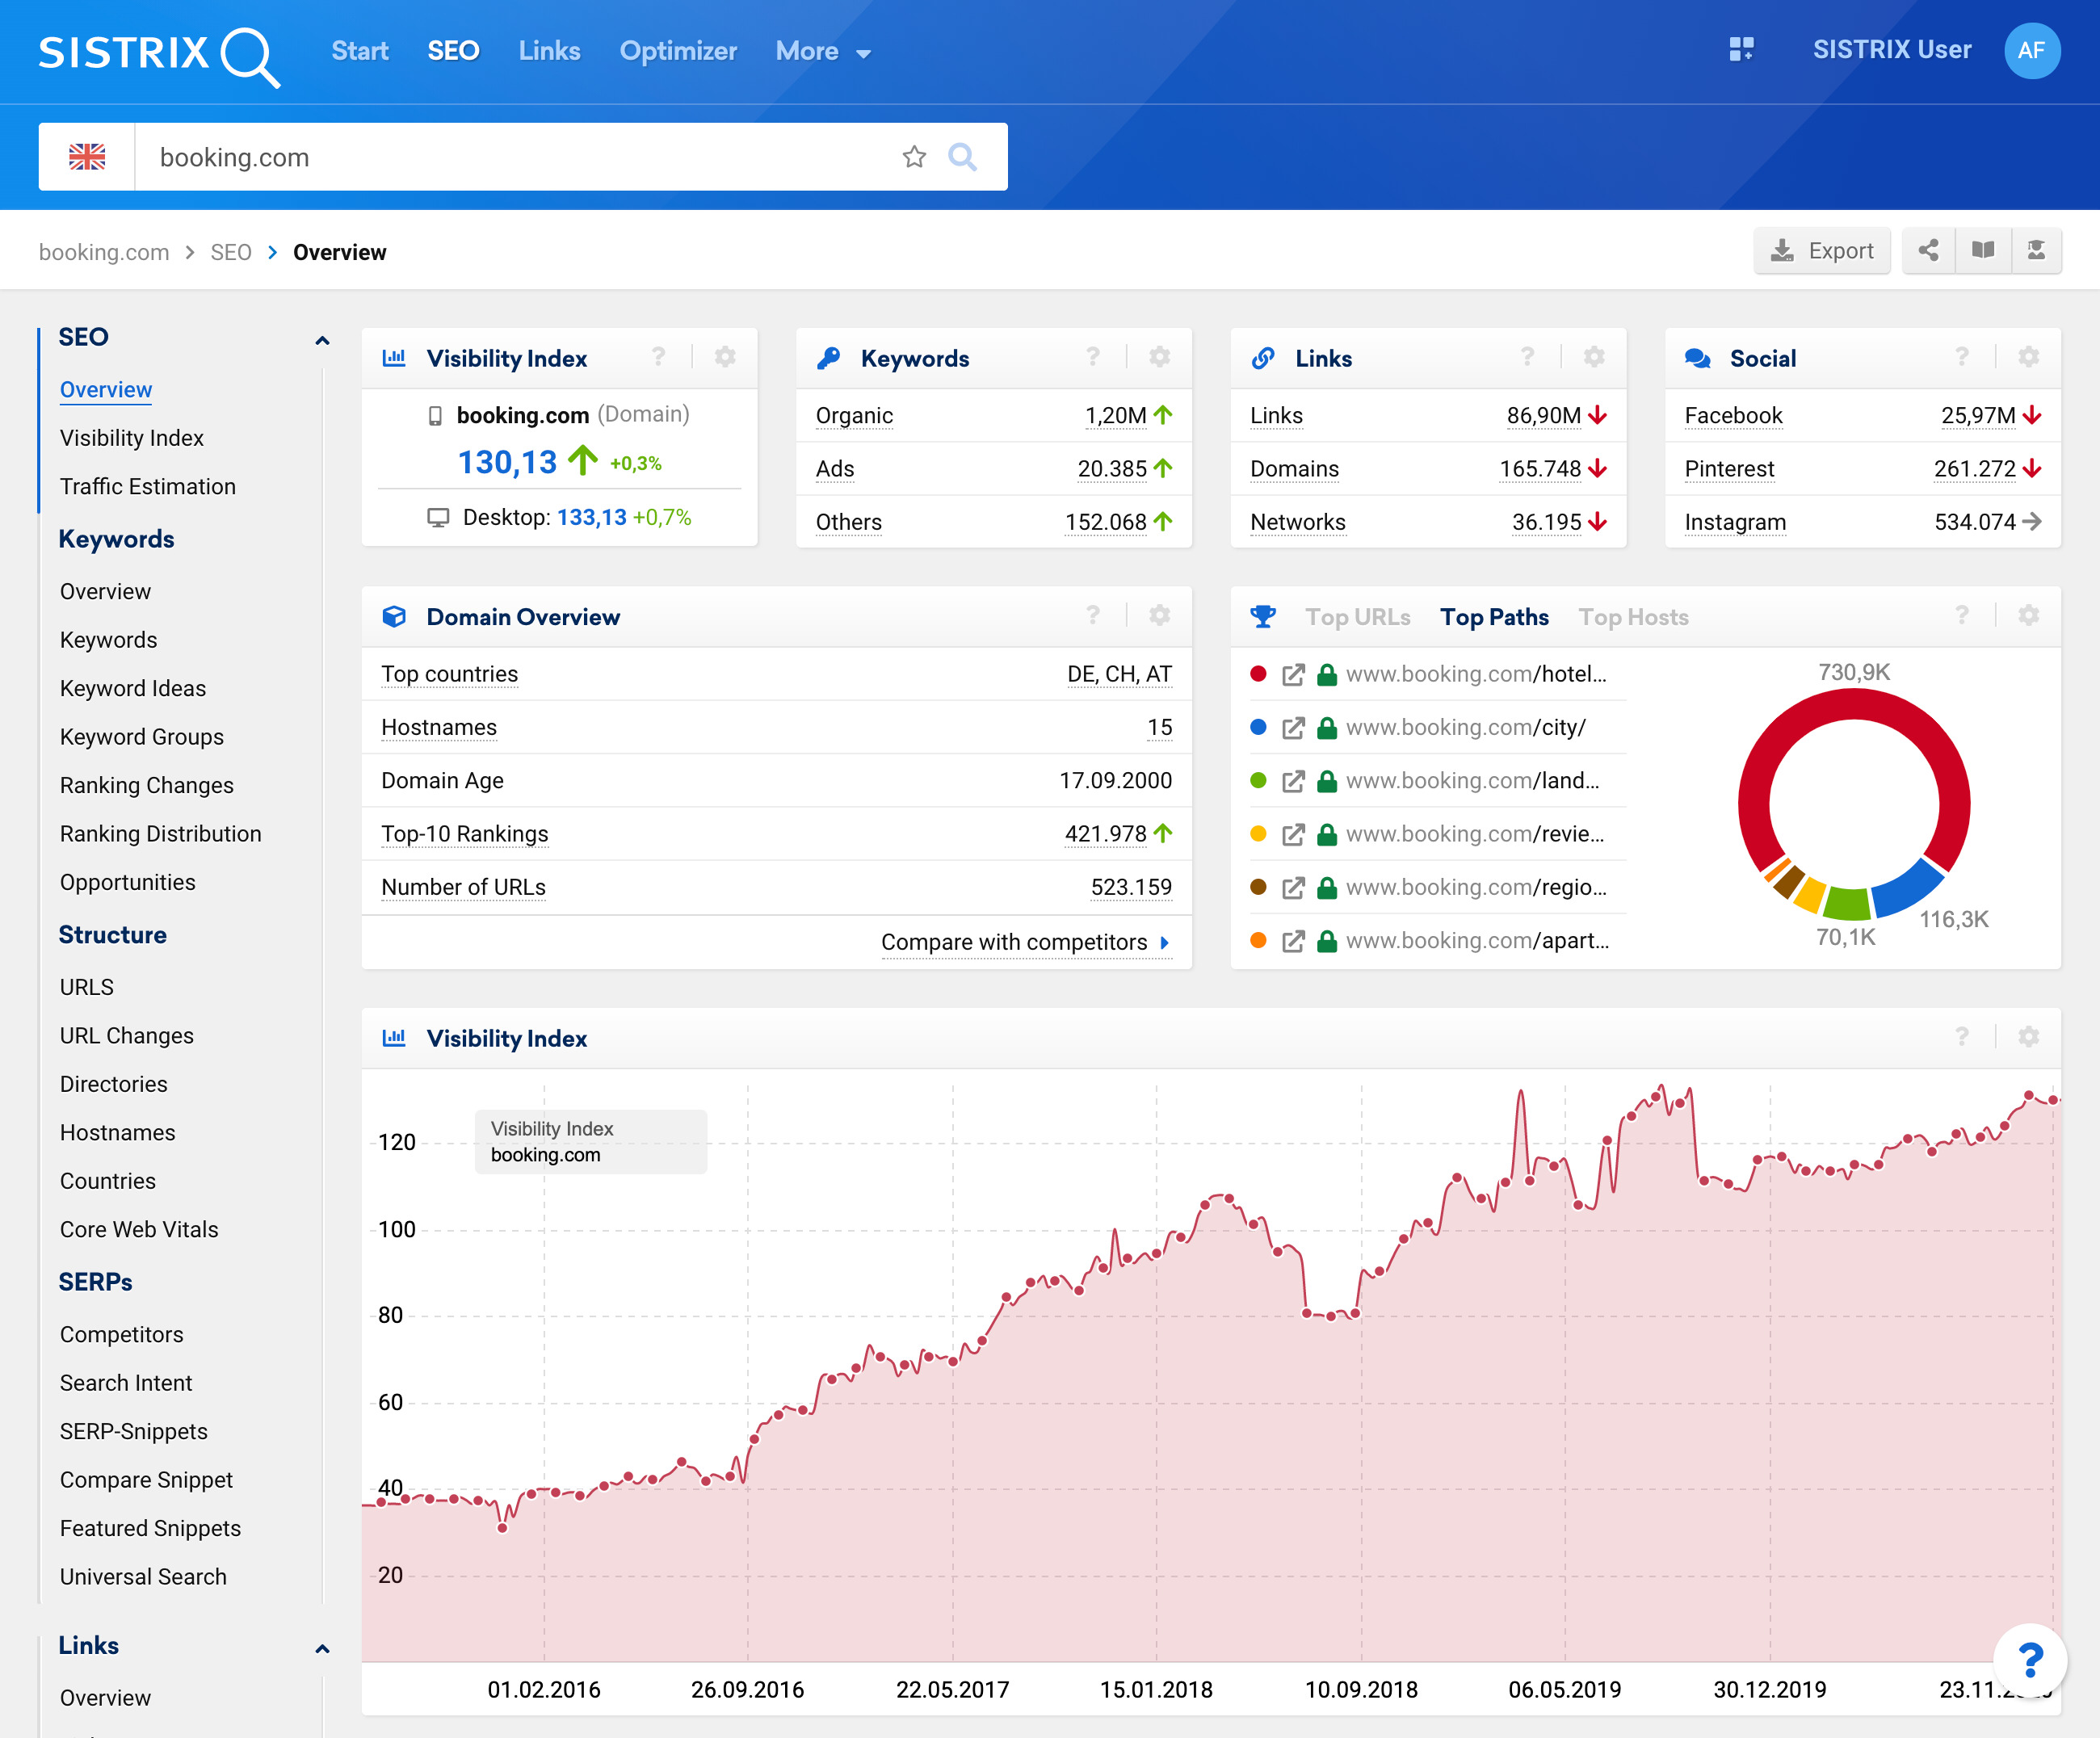Open external link icon for /hotel path
2100x1738 pixels.
point(1293,675)
